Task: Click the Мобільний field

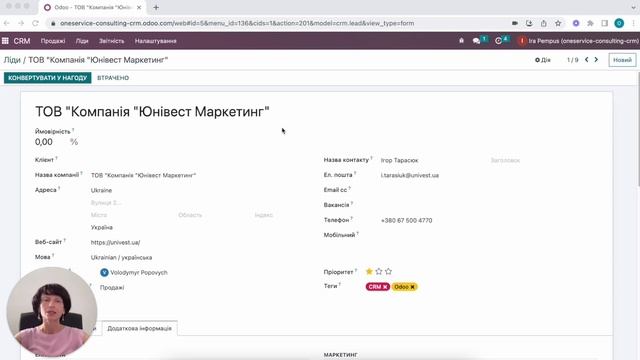Action: click(488, 235)
